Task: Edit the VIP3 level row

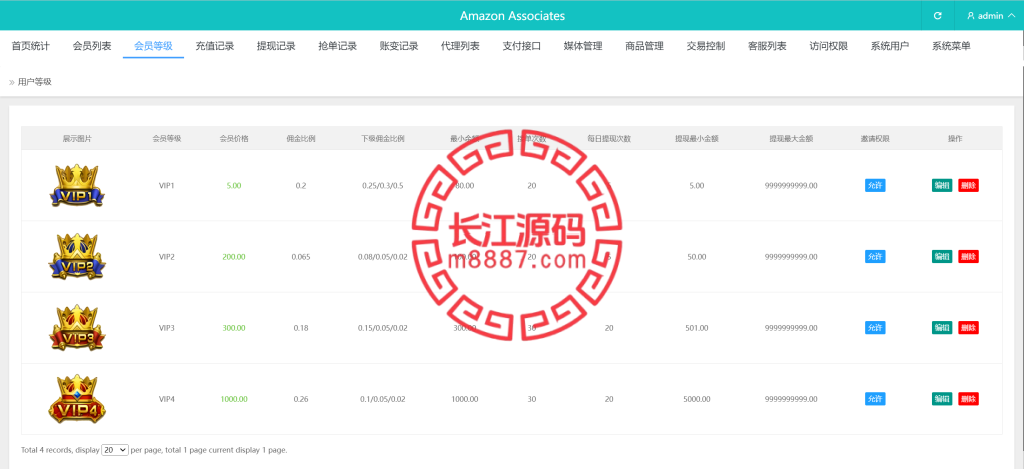Action: [942, 327]
